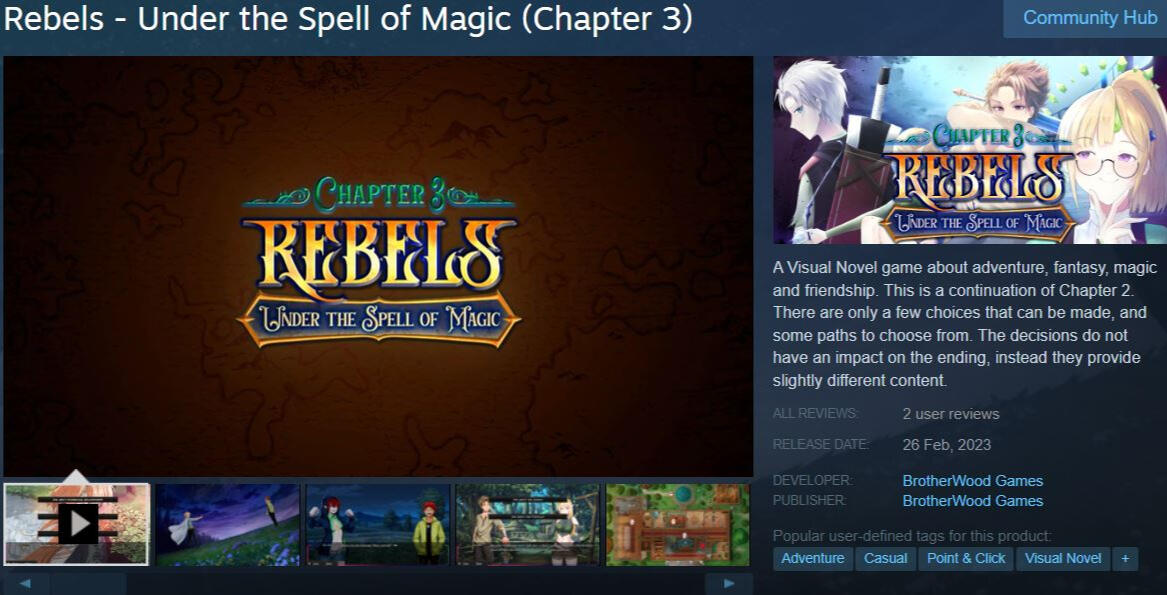
Task: View the 2 user reviews
Action: tap(951, 414)
